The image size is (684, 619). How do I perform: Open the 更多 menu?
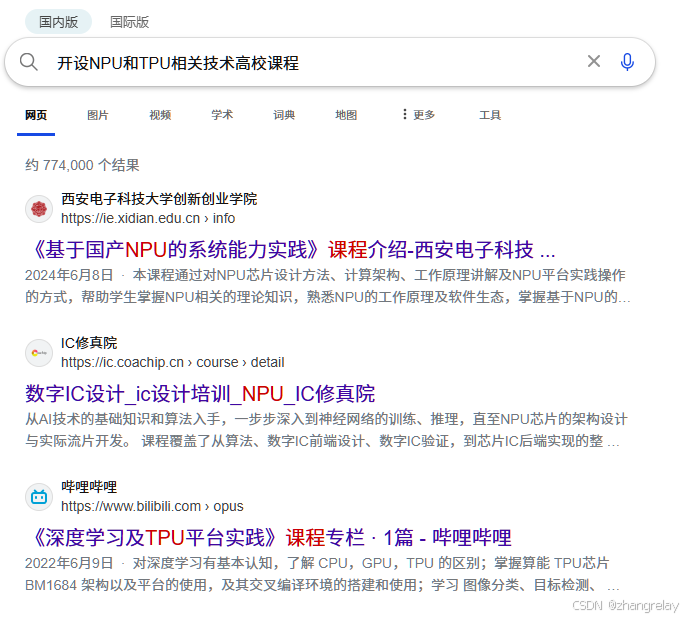coord(418,115)
